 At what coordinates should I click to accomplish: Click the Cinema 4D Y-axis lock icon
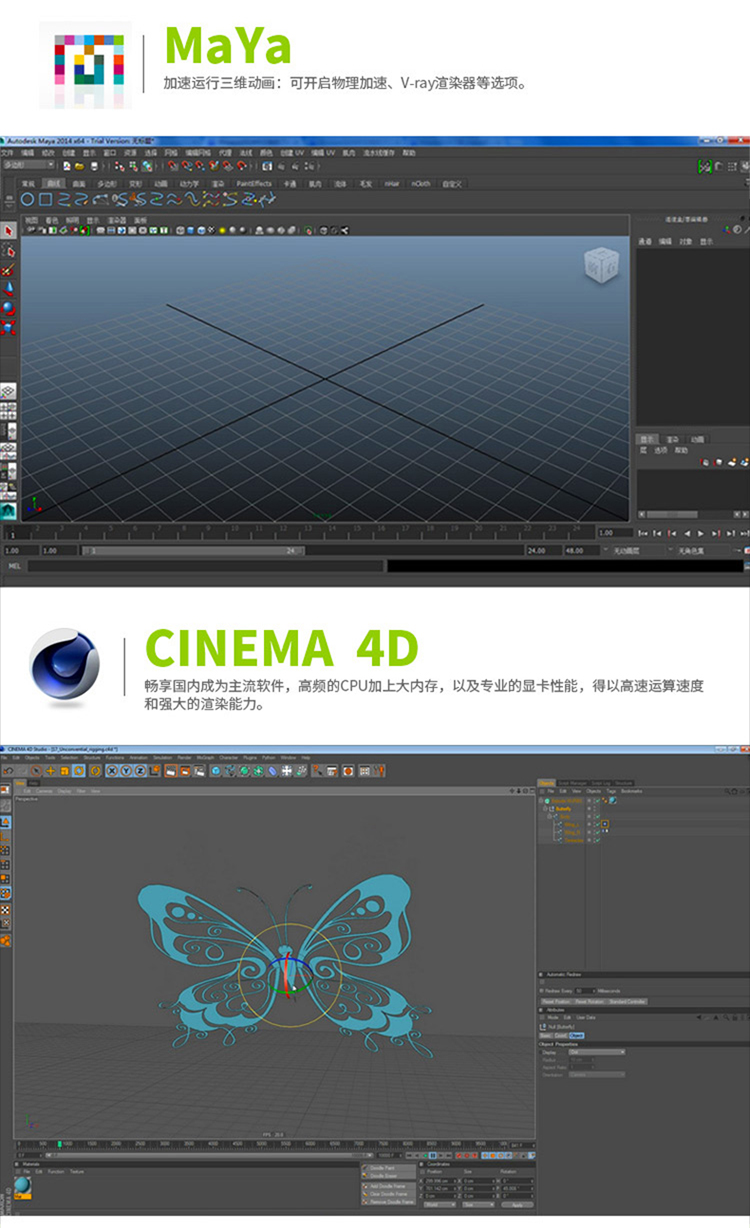(x=127, y=771)
